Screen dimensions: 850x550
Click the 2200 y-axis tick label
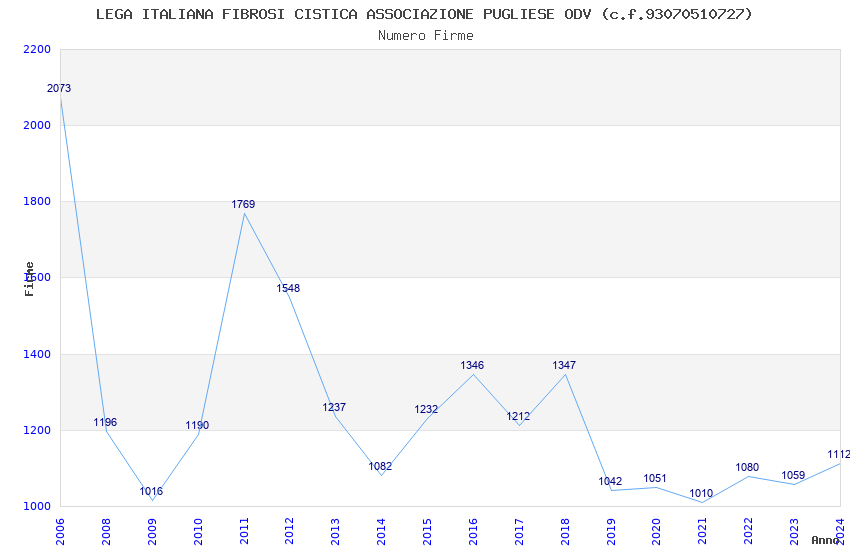point(37,49)
